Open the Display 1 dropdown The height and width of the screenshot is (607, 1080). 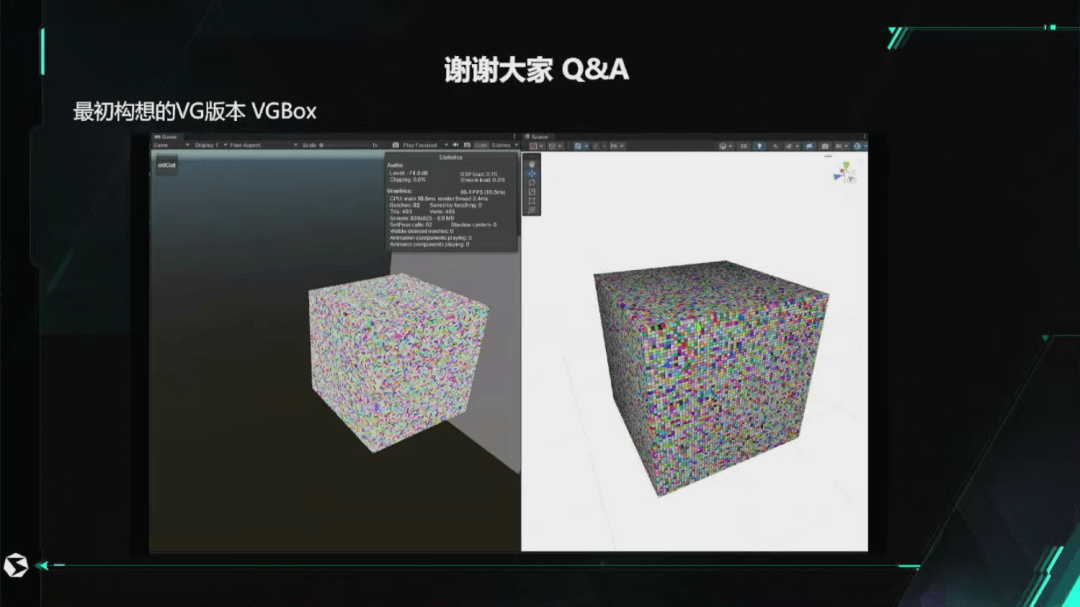(209, 145)
